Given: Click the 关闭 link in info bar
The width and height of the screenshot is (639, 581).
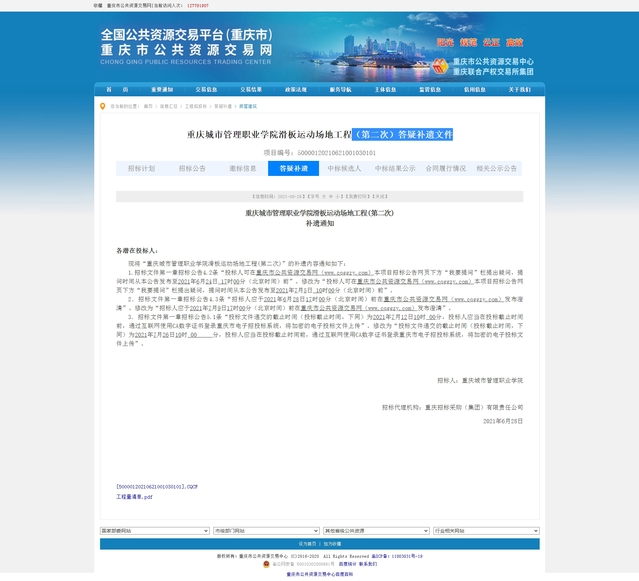Looking at the screenshot, I should pos(379,196).
